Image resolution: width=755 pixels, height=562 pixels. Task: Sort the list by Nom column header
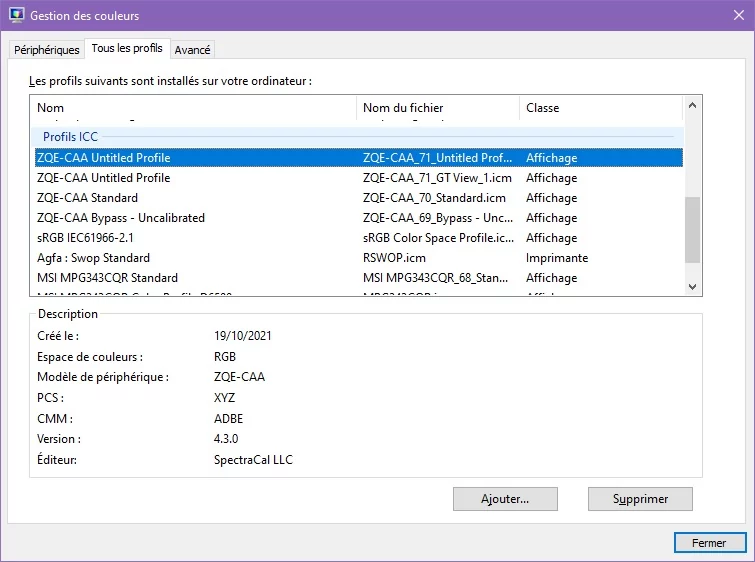193,108
